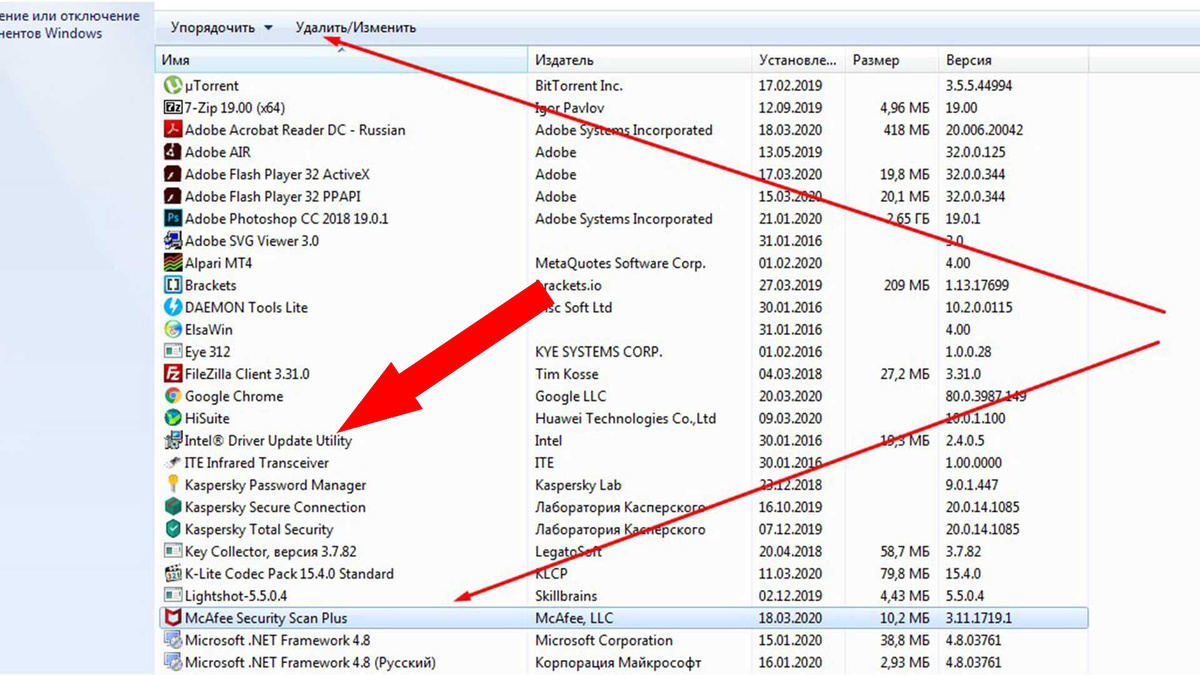Select the HiSuite icon
The image size is (1200, 675).
pyautogui.click(x=172, y=418)
